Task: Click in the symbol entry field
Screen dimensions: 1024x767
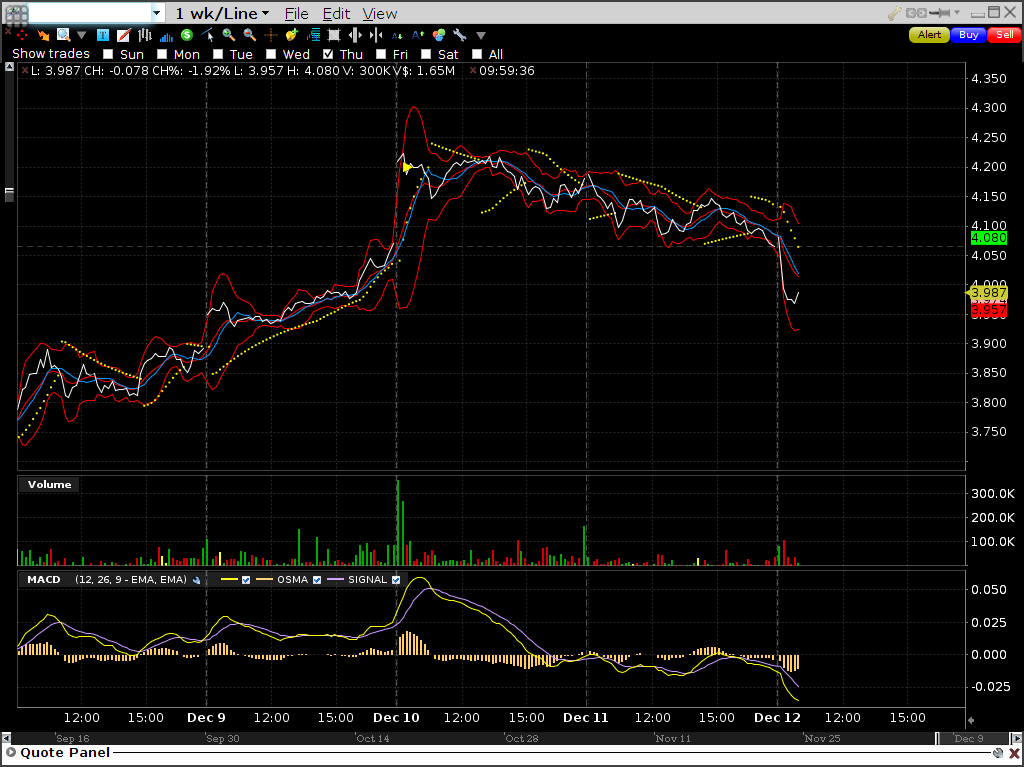Action: coord(89,13)
